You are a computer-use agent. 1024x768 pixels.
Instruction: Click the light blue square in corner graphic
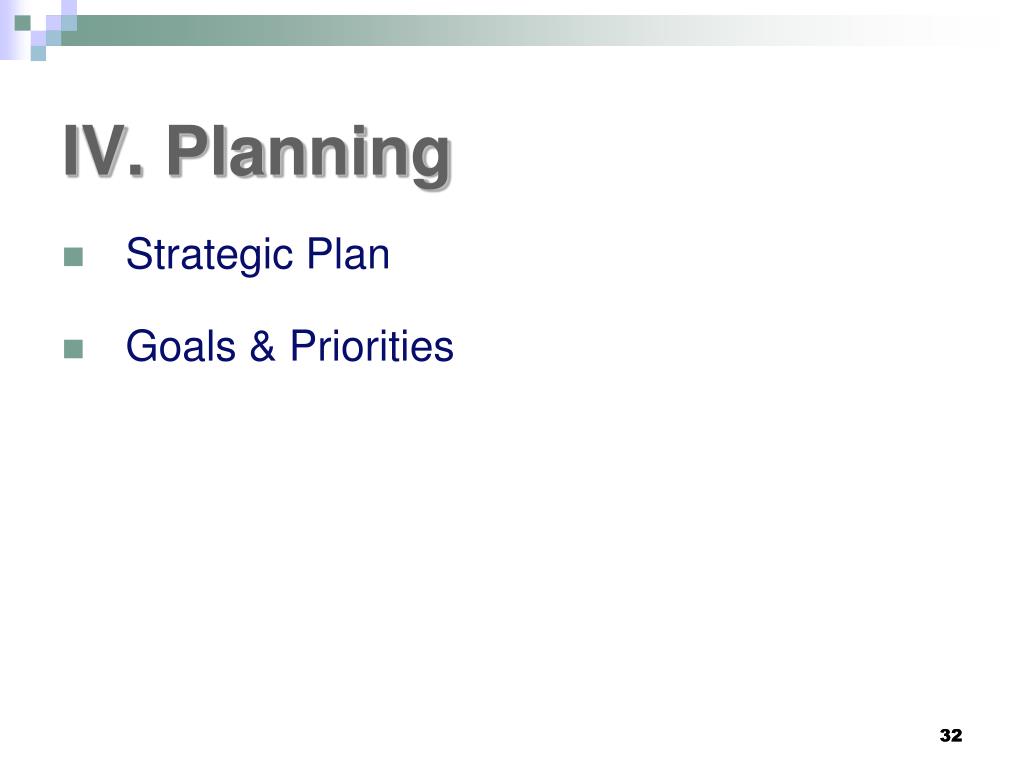point(38,54)
